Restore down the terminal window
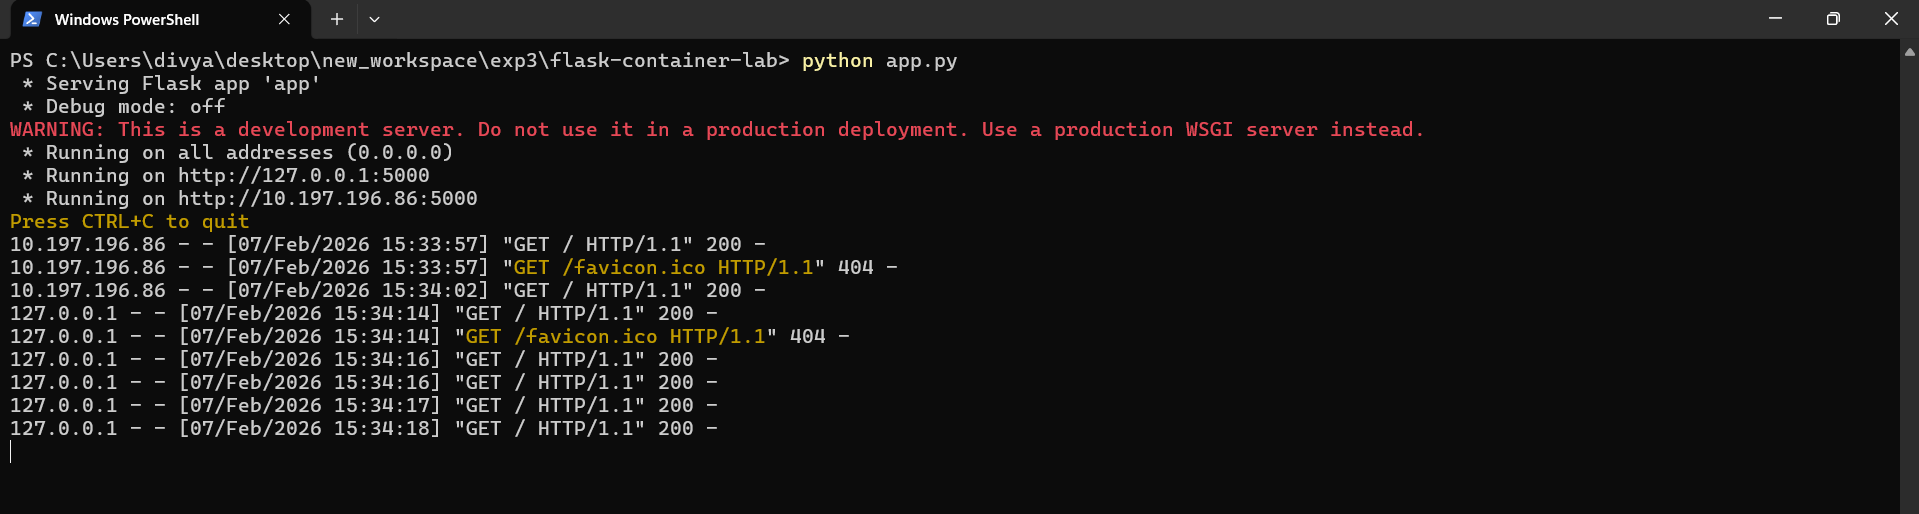 (1832, 19)
